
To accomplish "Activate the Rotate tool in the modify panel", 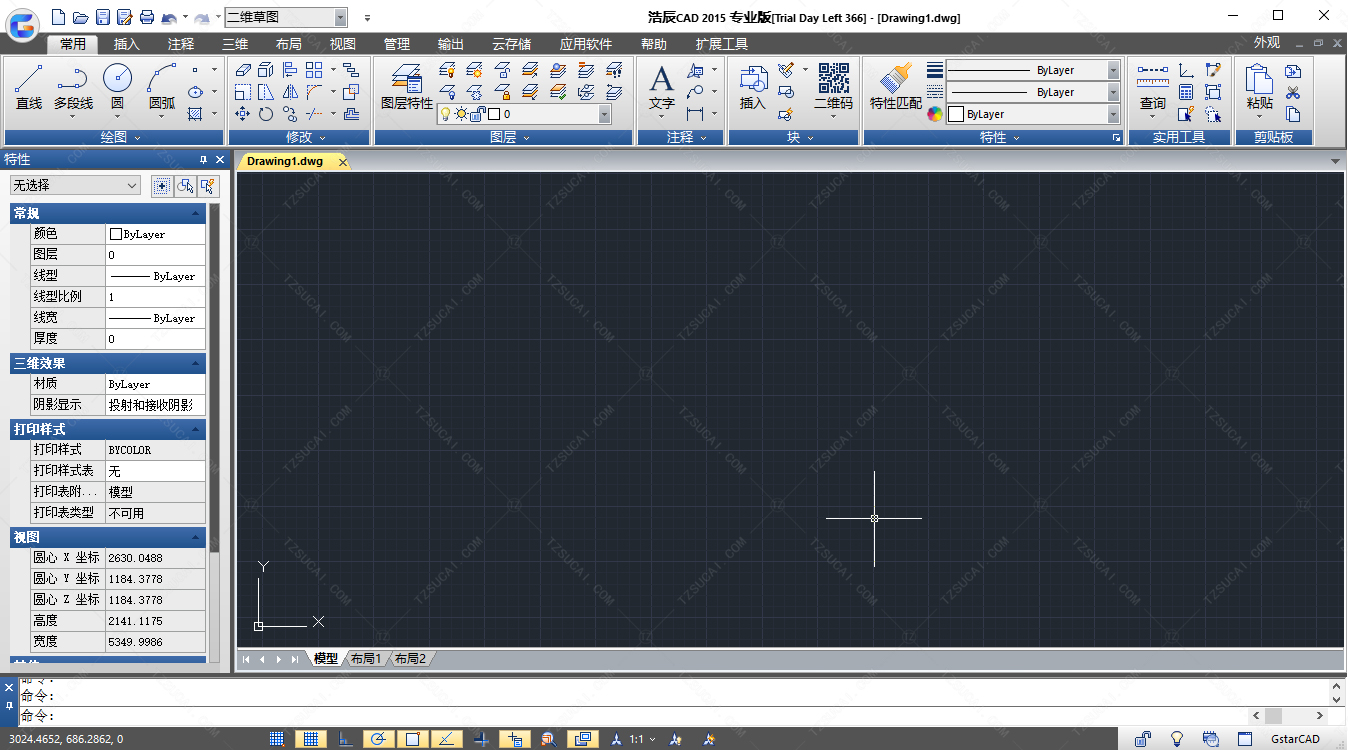I will click(265, 114).
